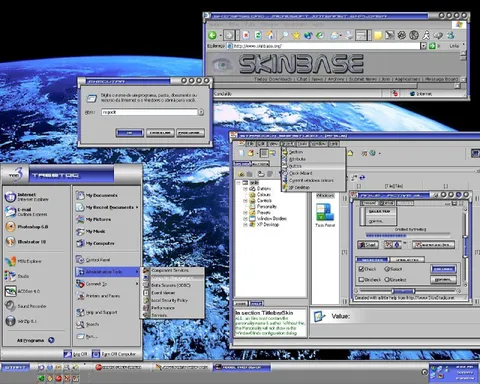Click the Message Board link on Skinbase
480x384 pixels.
(442, 79)
